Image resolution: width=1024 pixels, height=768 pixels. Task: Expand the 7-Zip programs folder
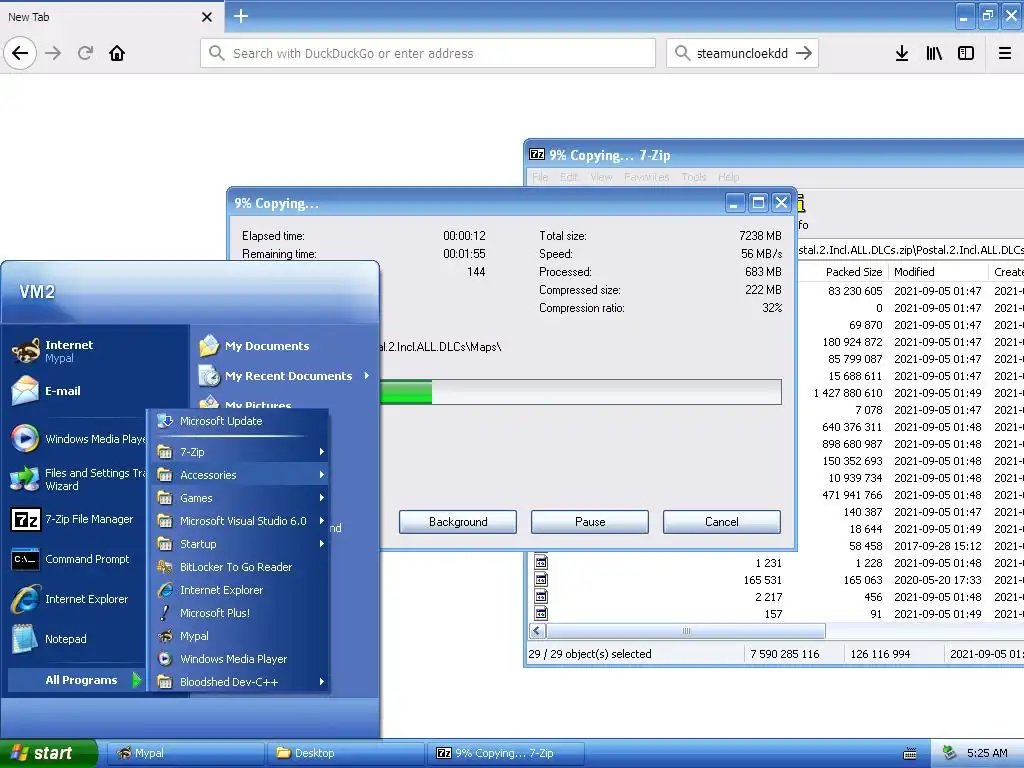pyautogui.click(x=239, y=452)
